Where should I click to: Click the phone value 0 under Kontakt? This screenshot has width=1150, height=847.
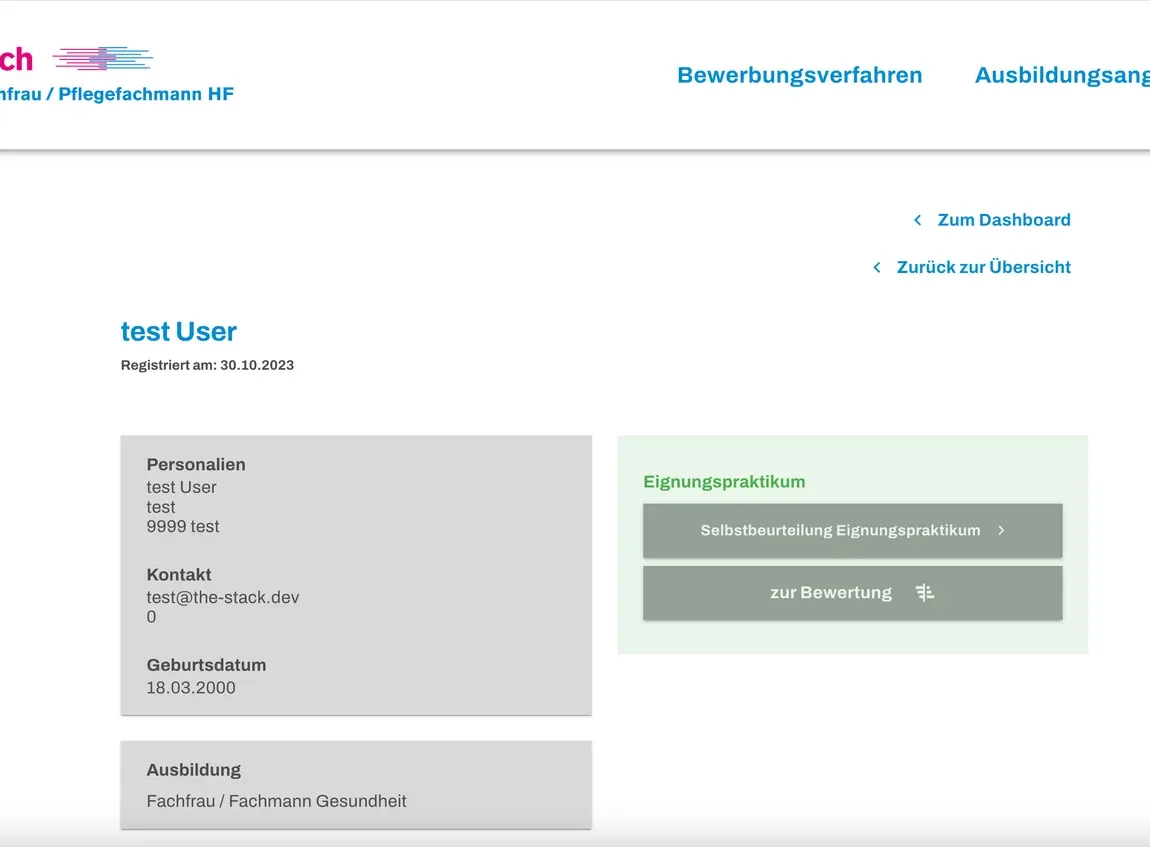click(x=151, y=617)
